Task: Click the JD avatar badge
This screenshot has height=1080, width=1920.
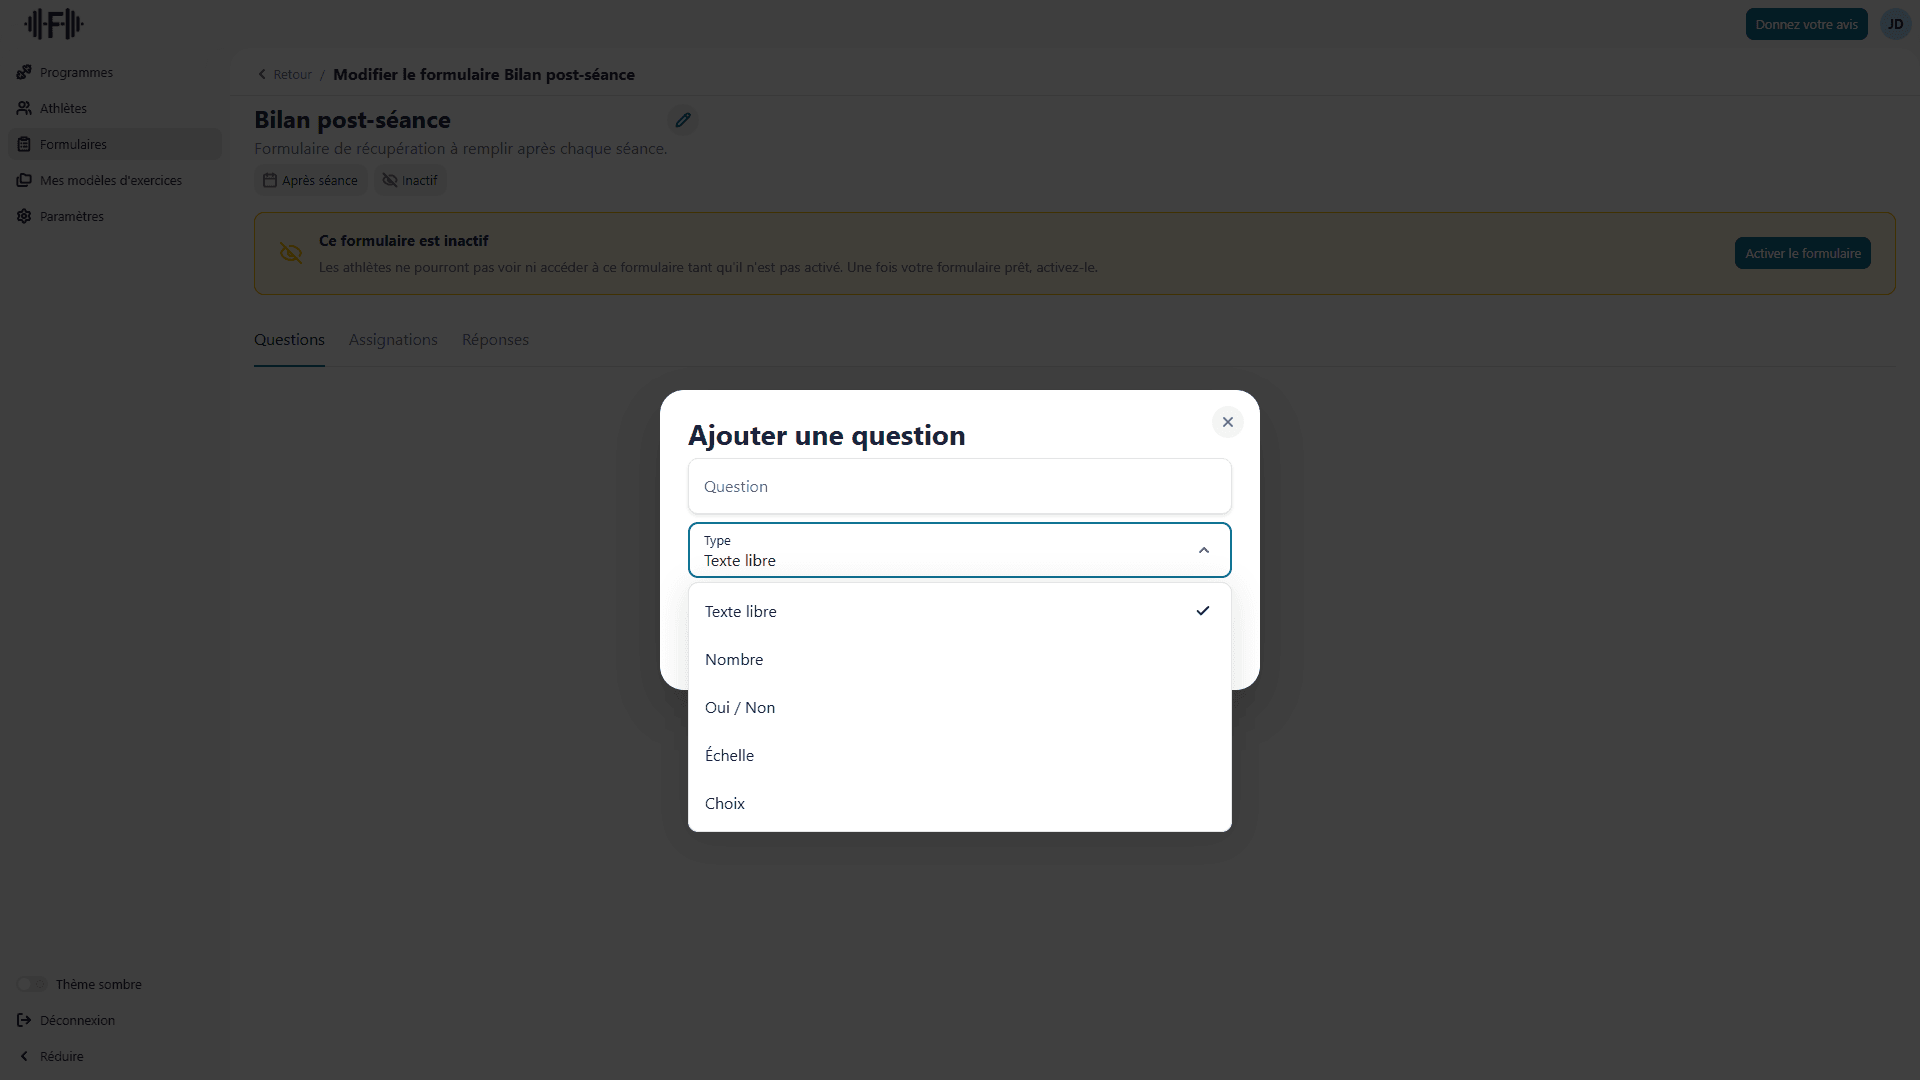Action: coord(1895,24)
